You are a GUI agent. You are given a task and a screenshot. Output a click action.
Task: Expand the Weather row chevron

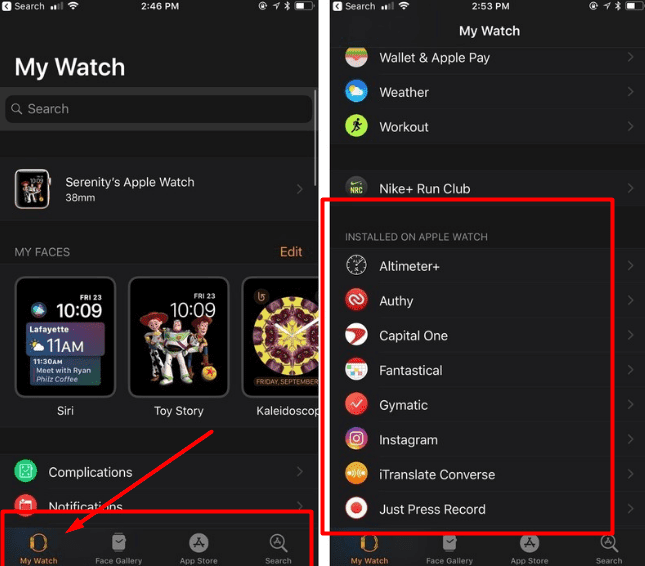[630, 91]
